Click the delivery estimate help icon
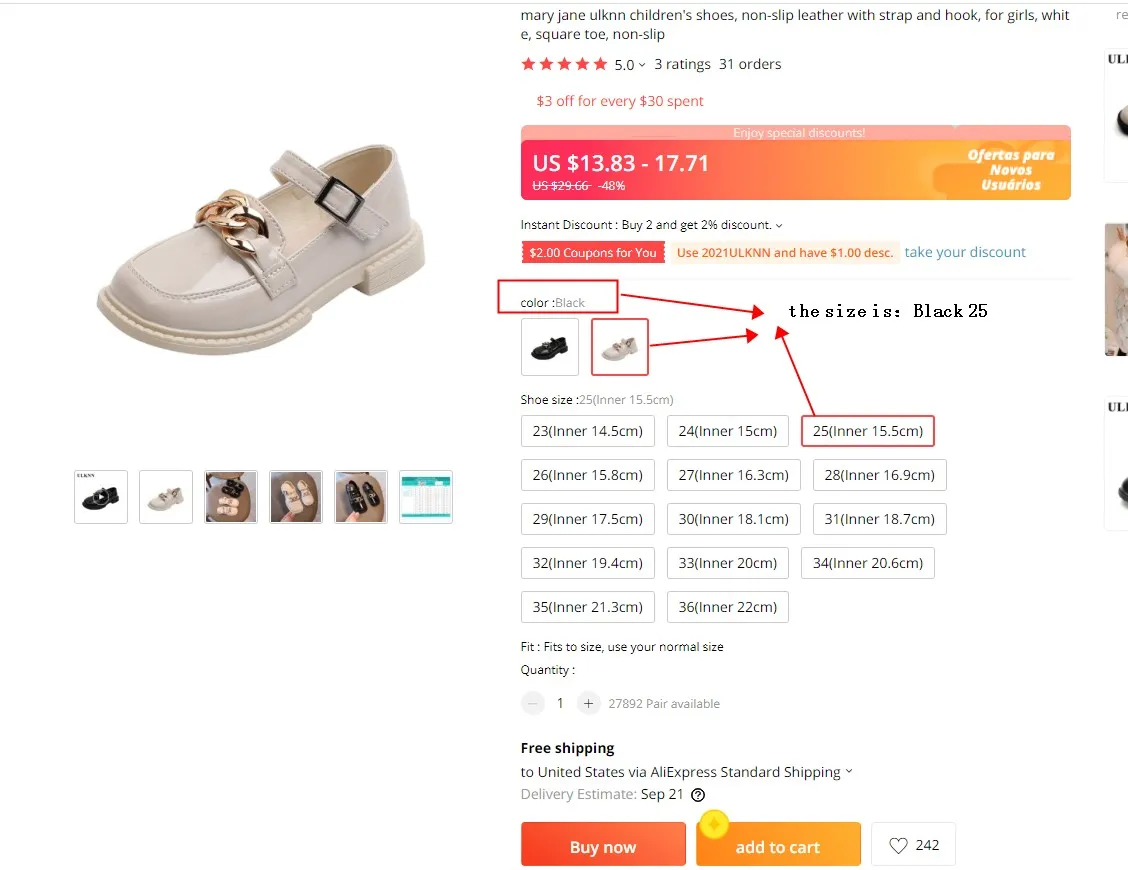Viewport: 1128px width, 870px height. pos(698,795)
